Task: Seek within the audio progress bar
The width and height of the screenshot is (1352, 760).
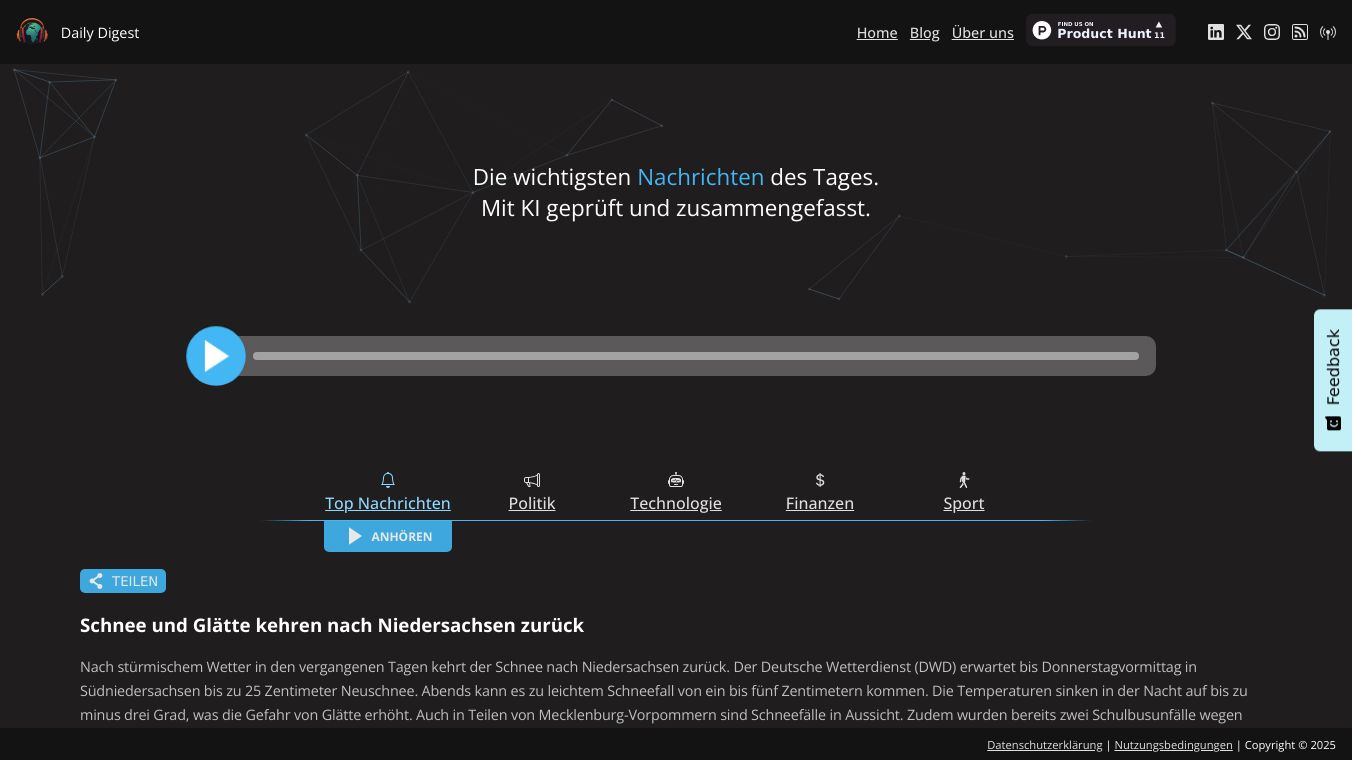Action: point(696,356)
